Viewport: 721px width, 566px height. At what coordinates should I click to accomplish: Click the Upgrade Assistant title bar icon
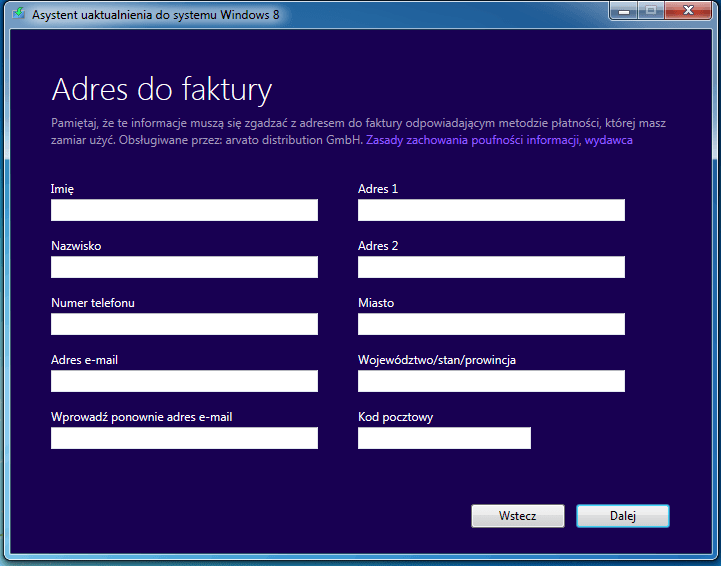pyautogui.click(x=18, y=13)
